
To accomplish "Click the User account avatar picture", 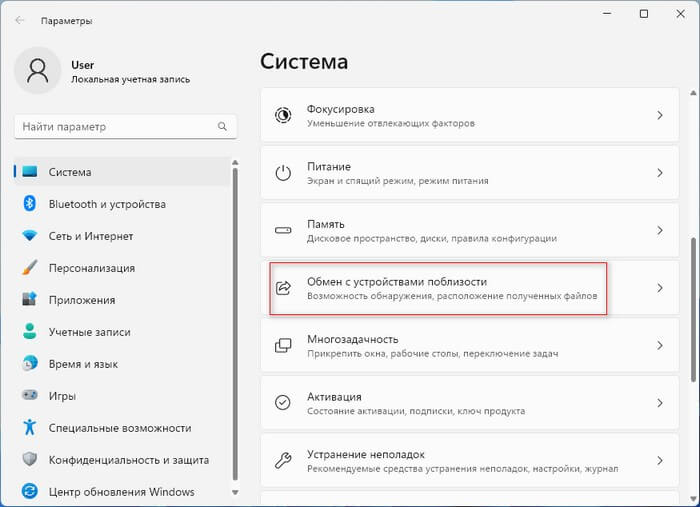I will click(38, 71).
